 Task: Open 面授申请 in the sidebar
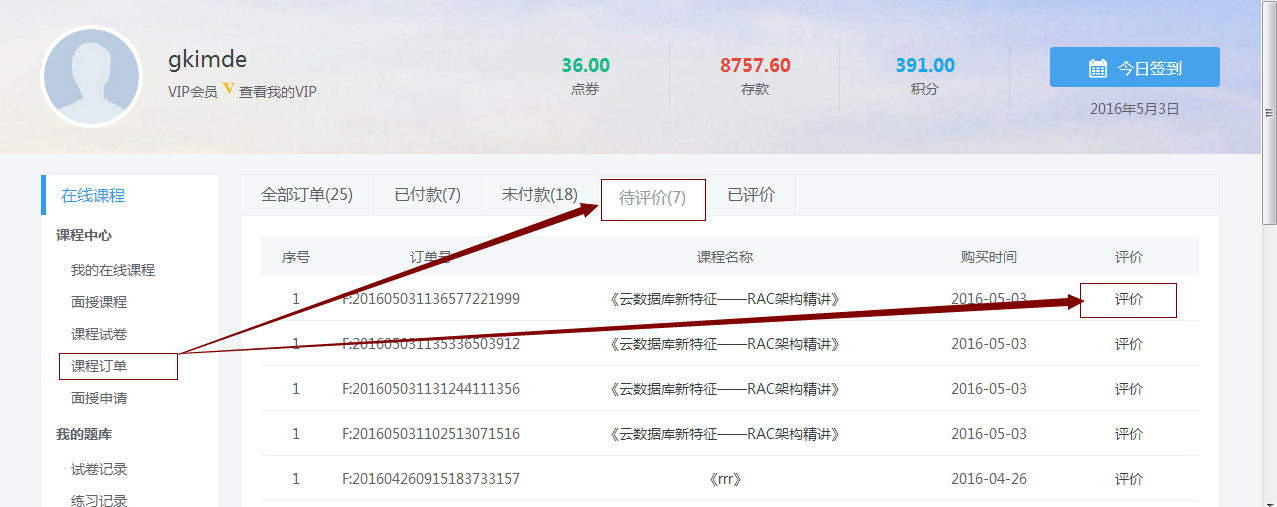point(99,398)
